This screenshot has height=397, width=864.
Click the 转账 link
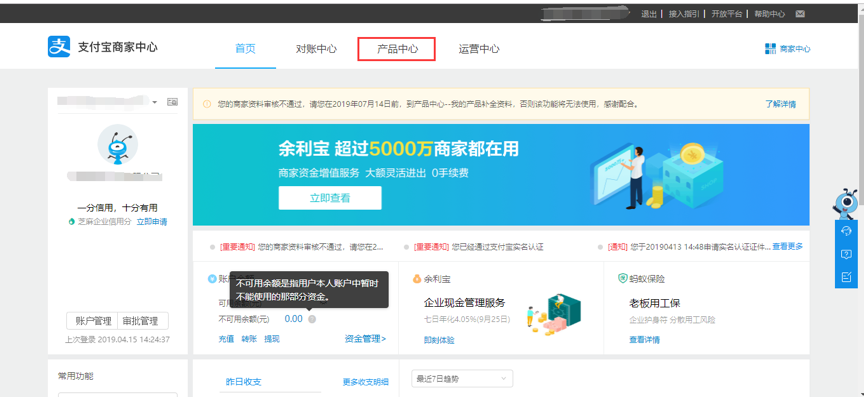(249, 339)
